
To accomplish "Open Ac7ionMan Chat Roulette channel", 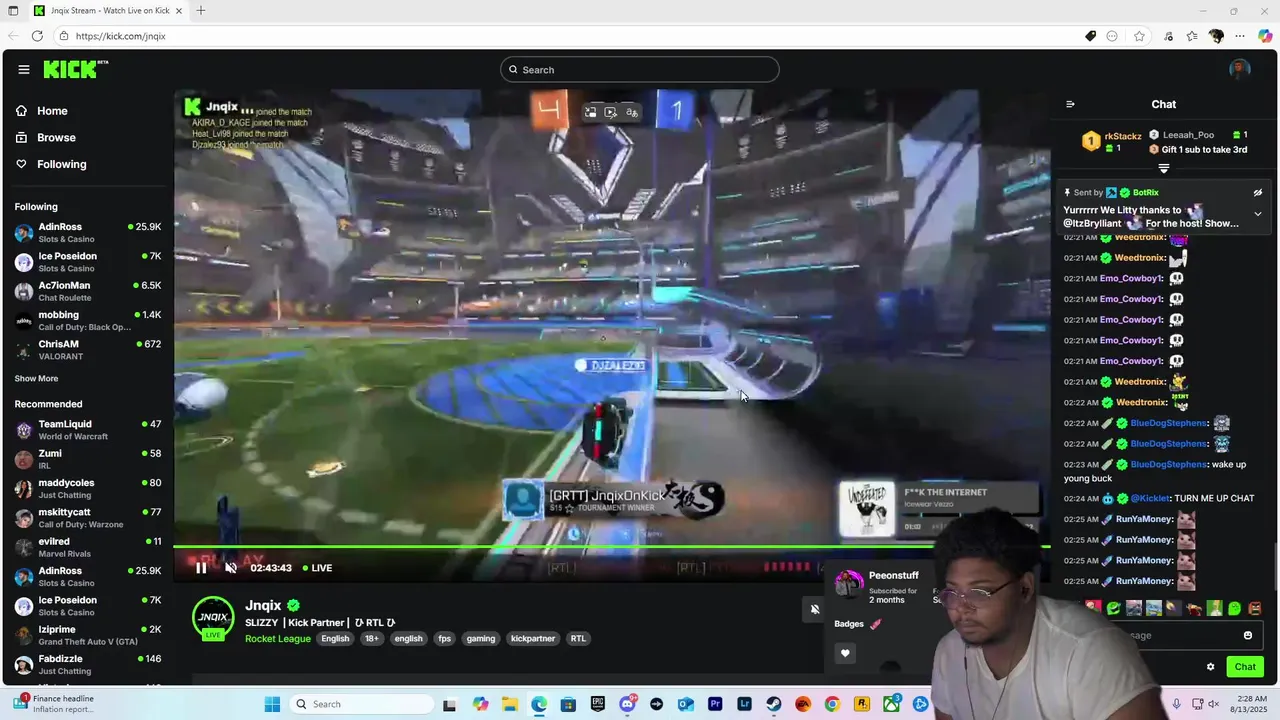I will [88, 291].
